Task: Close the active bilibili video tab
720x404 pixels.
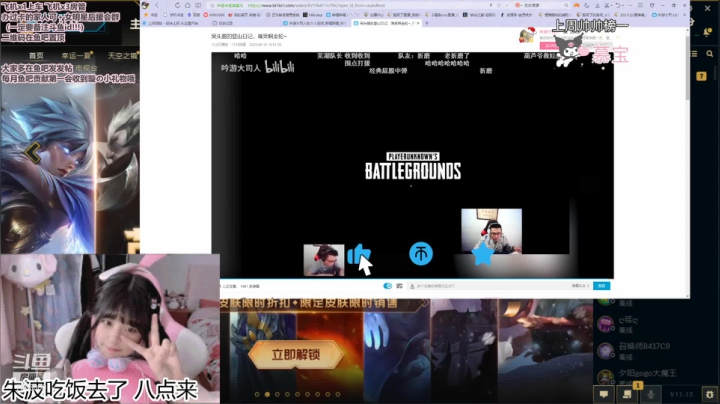Action: click(418, 23)
